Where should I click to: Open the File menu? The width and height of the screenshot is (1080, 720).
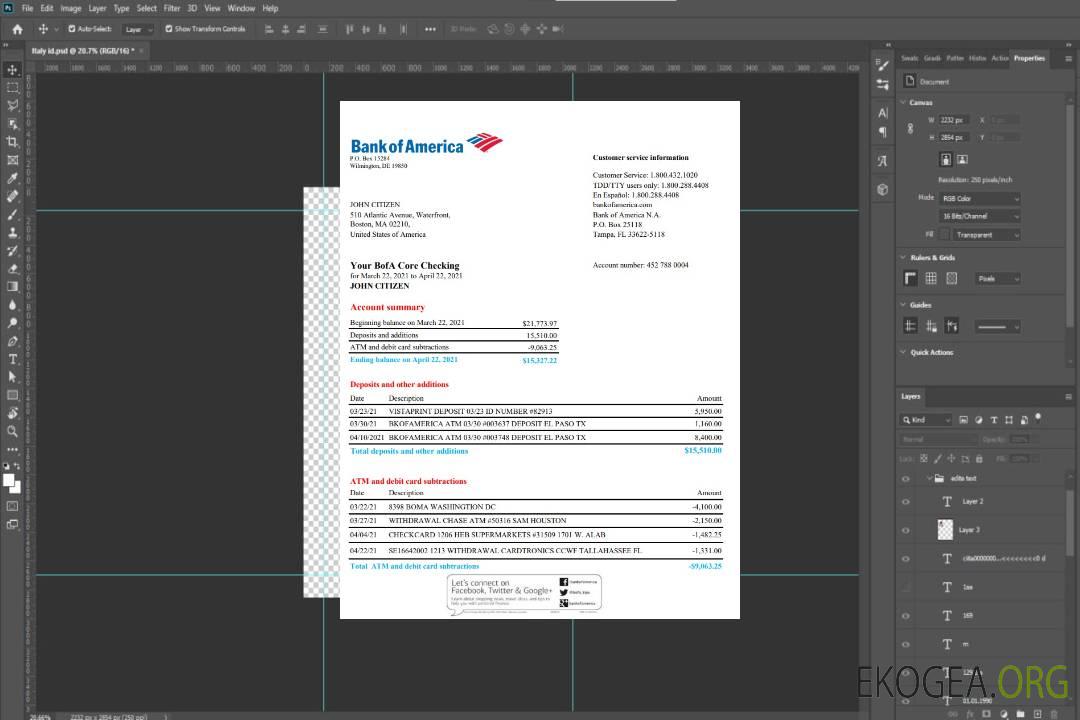coord(28,8)
